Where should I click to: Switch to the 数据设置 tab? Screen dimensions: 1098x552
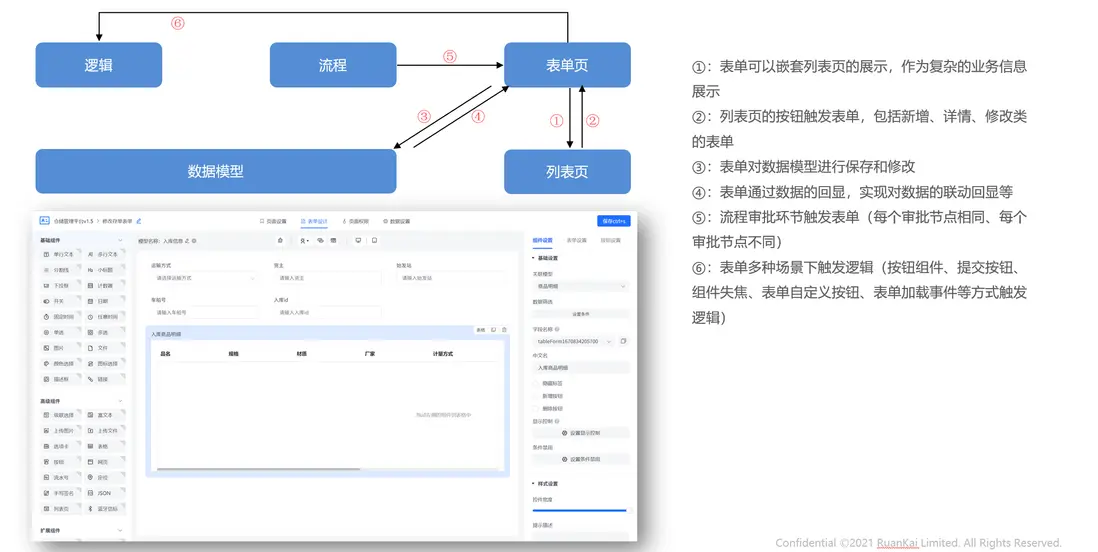click(396, 221)
